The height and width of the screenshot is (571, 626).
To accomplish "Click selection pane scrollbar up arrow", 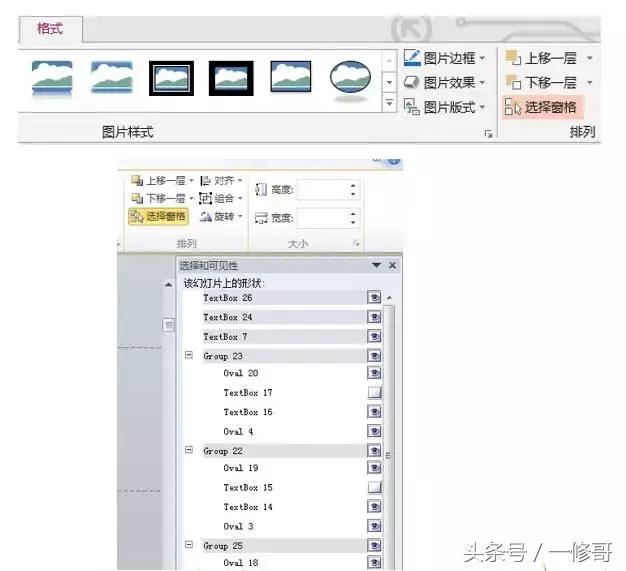I will coord(389,298).
